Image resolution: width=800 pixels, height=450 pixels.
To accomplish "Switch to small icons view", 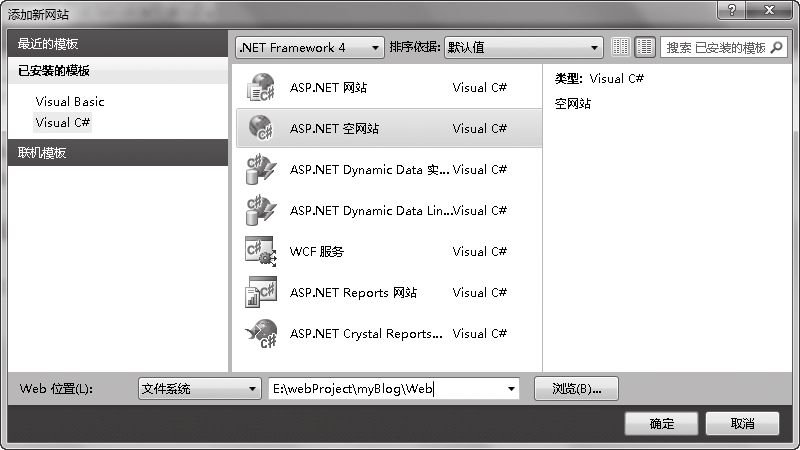I will pyautogui.click(x=620, y=47).
